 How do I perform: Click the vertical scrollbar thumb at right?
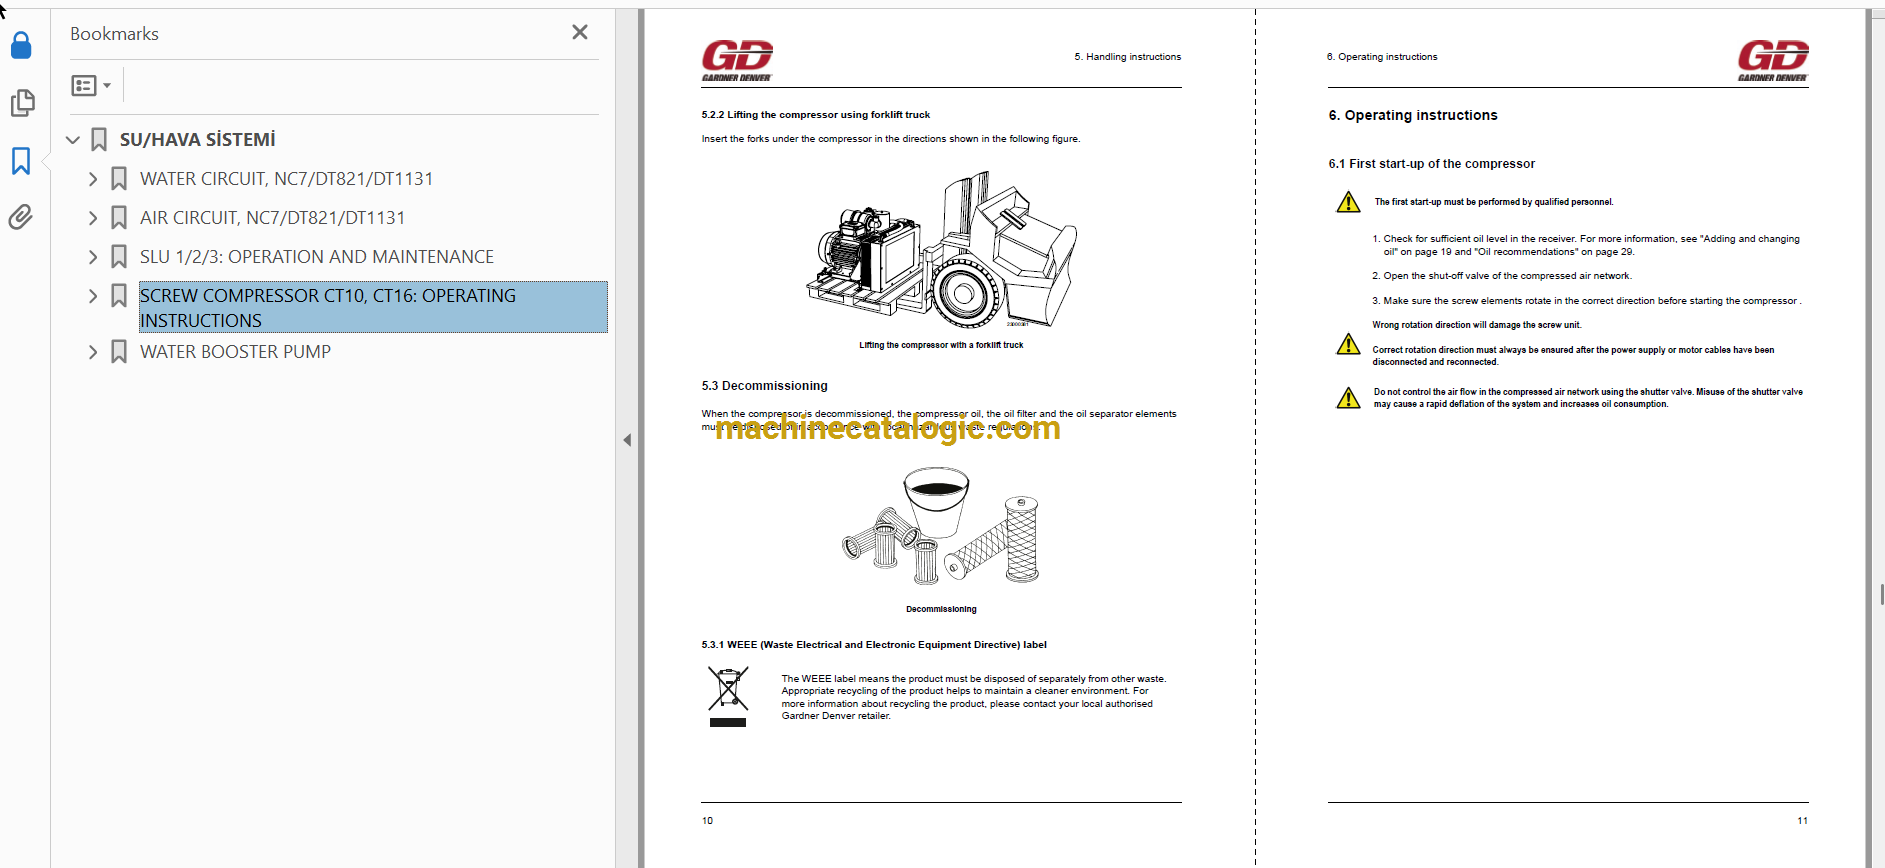(1882, 594)
